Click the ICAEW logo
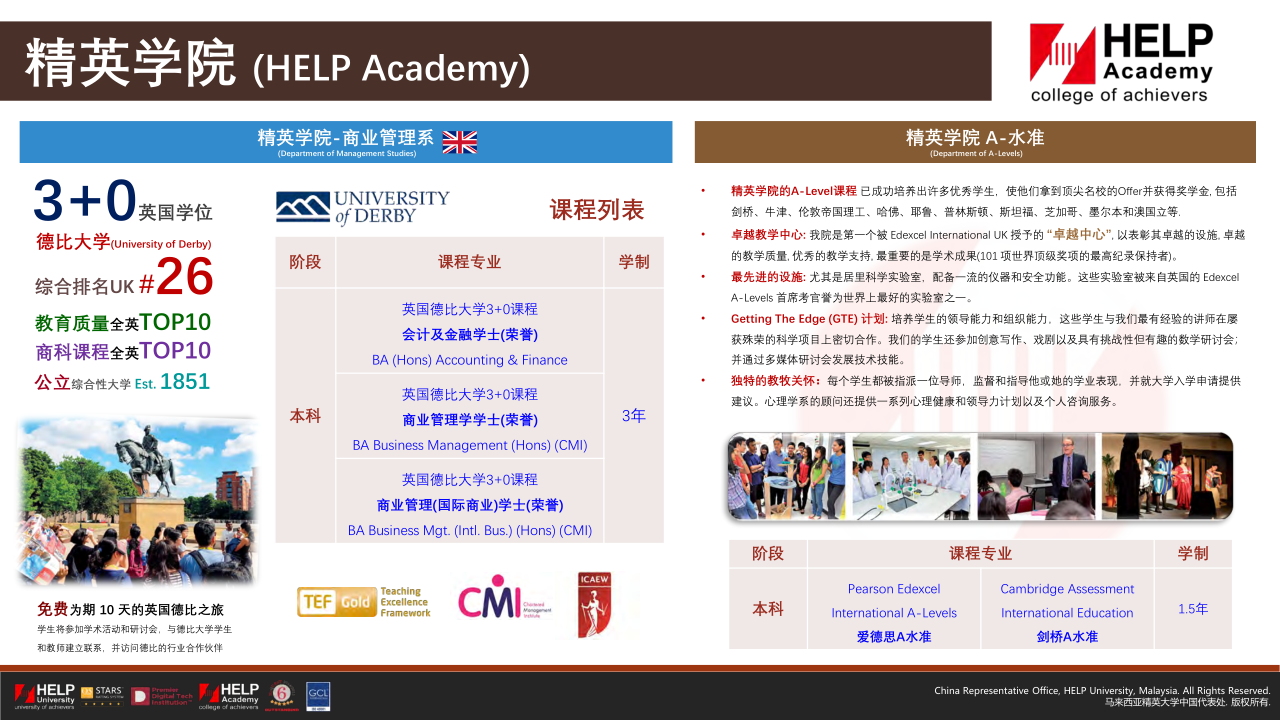1280x720 pixels. pos(598,604)
